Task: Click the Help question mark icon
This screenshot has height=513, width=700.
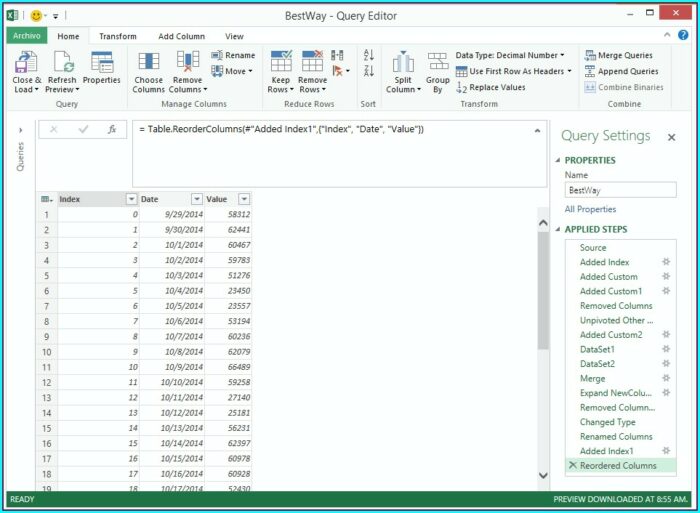Action: [683, 35]
